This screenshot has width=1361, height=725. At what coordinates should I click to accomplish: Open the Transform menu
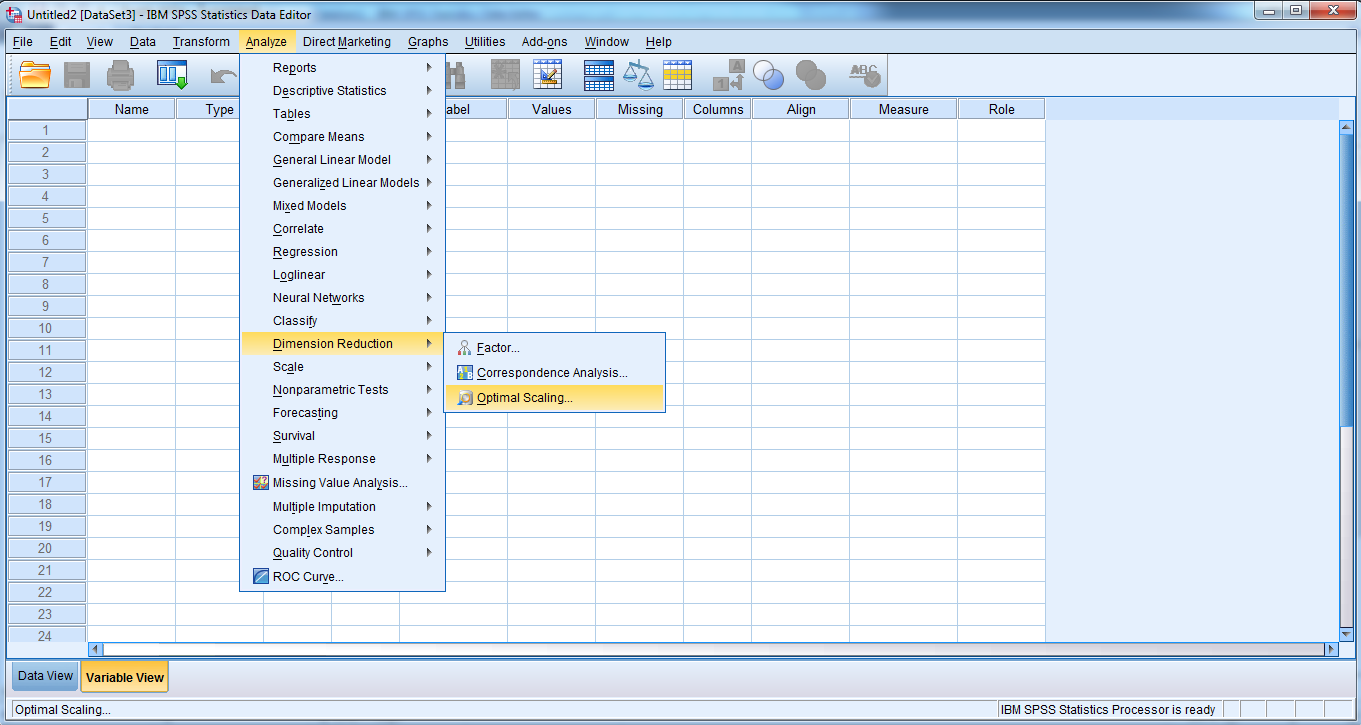201,42
